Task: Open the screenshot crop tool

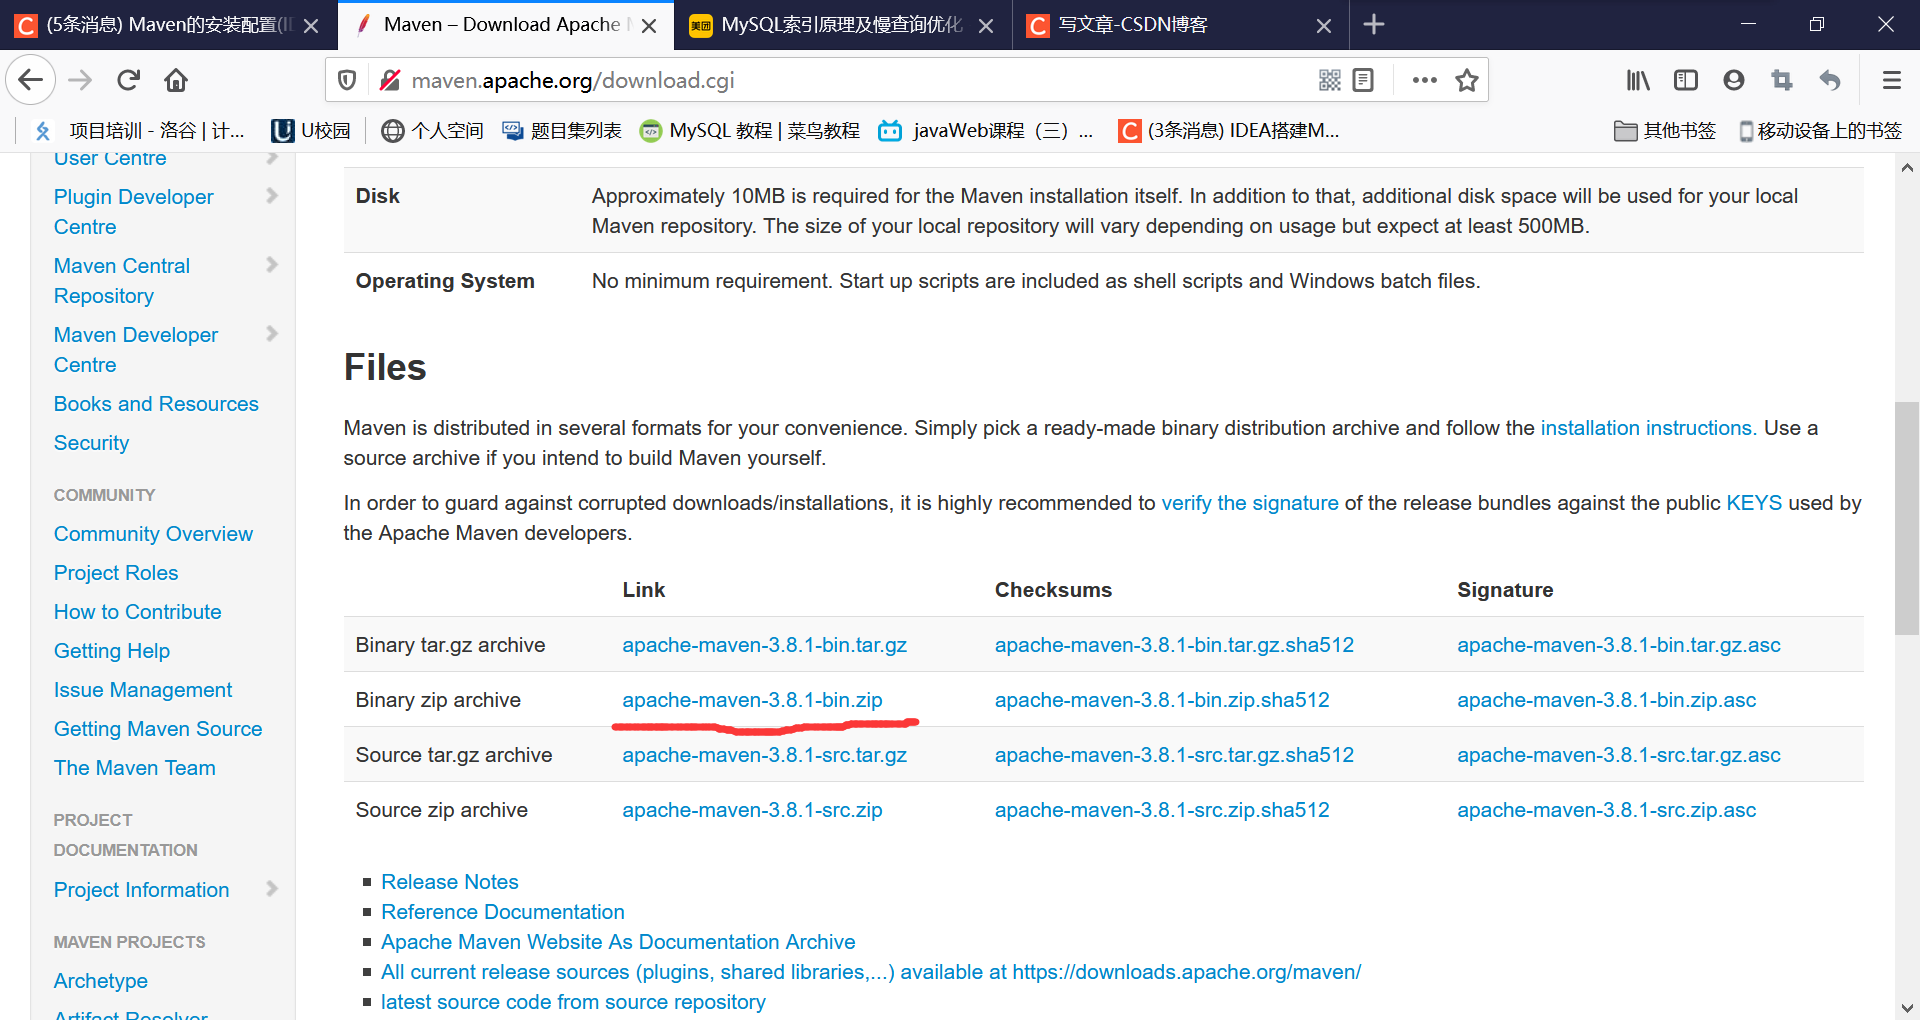Action: 1782,80
